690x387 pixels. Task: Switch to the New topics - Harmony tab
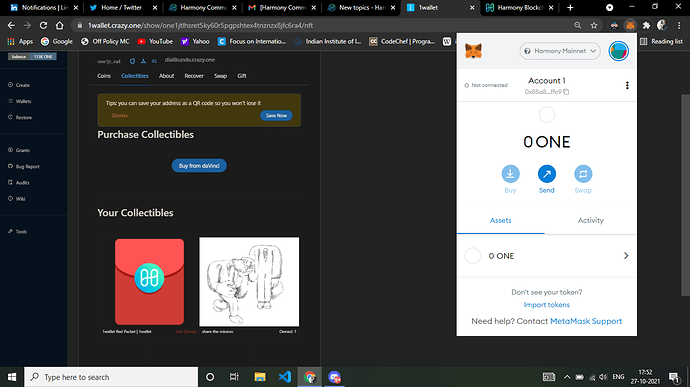click(361, 7)
